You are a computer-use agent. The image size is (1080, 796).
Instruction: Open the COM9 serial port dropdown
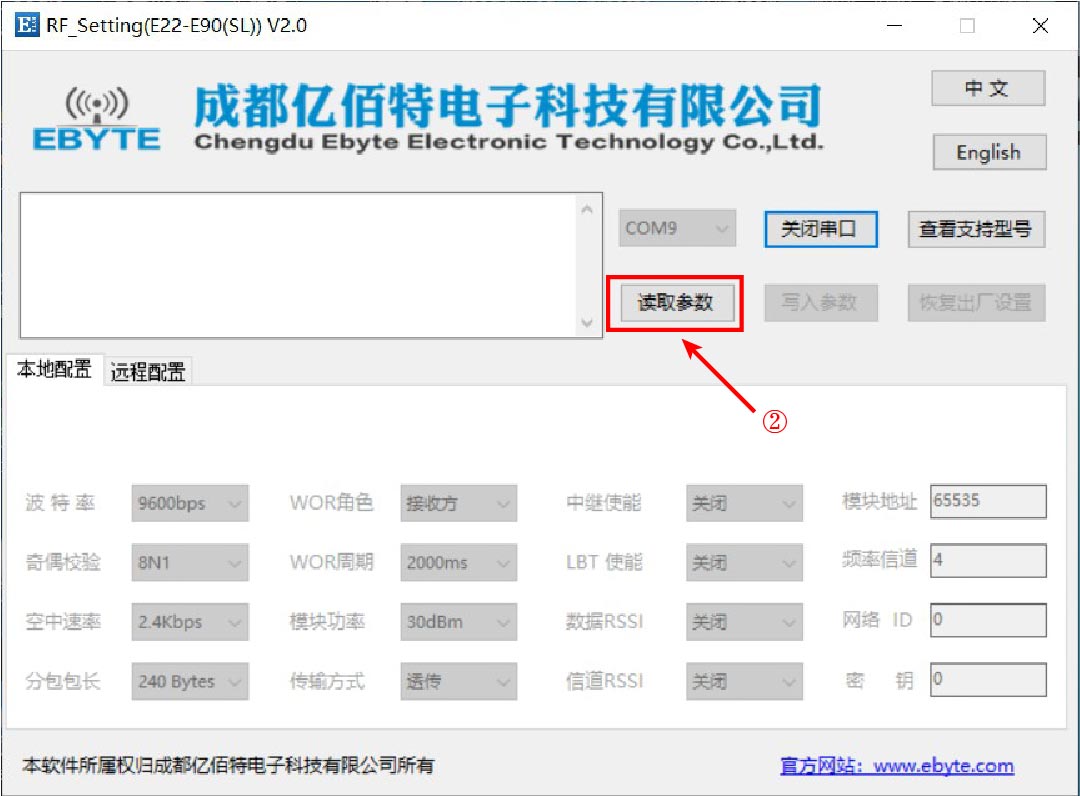(x=677, y=228)
